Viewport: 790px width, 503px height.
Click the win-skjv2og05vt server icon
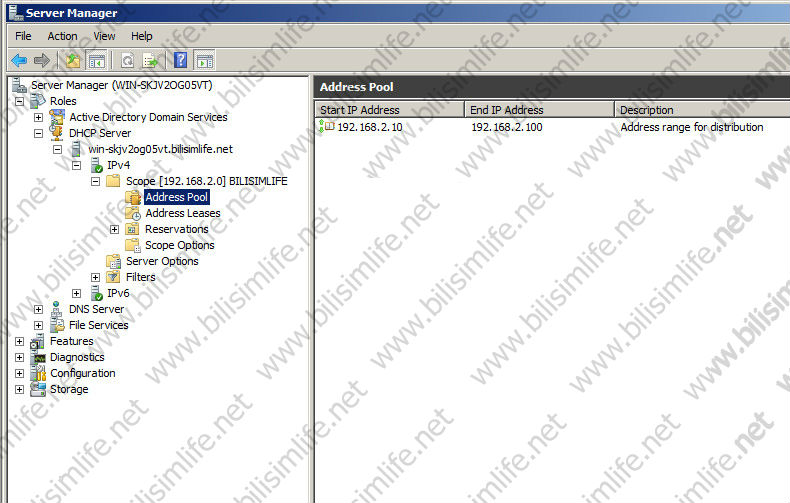coord(76,149)
